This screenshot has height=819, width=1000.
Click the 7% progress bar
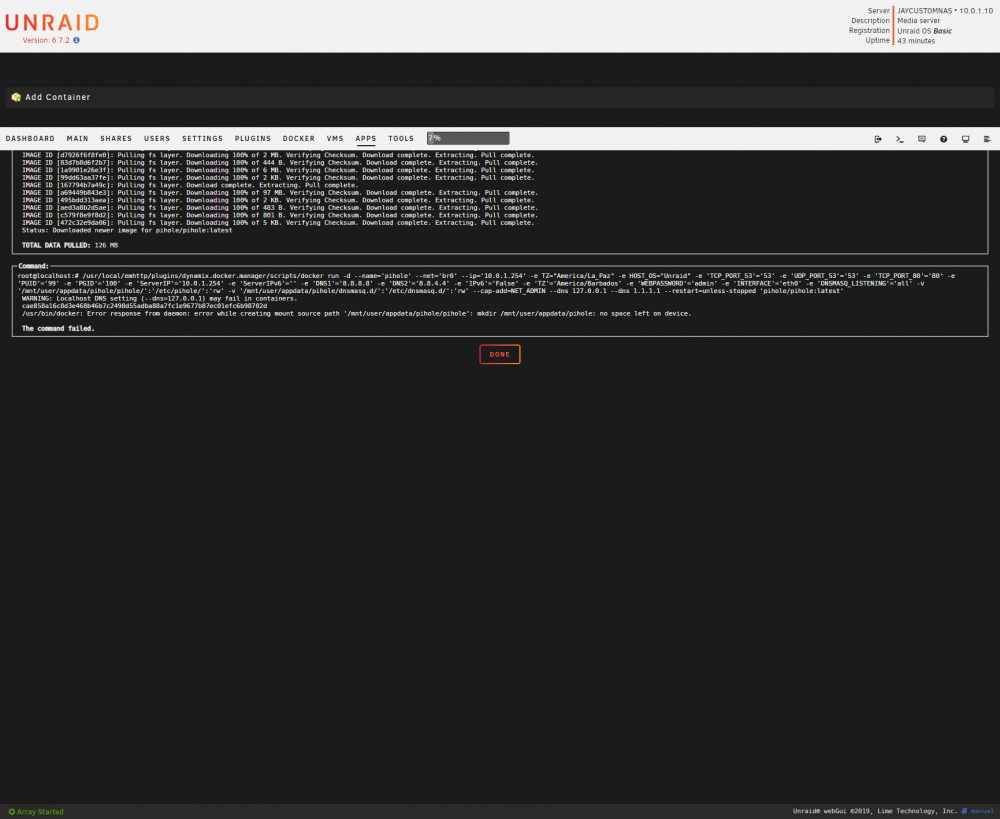468,138
